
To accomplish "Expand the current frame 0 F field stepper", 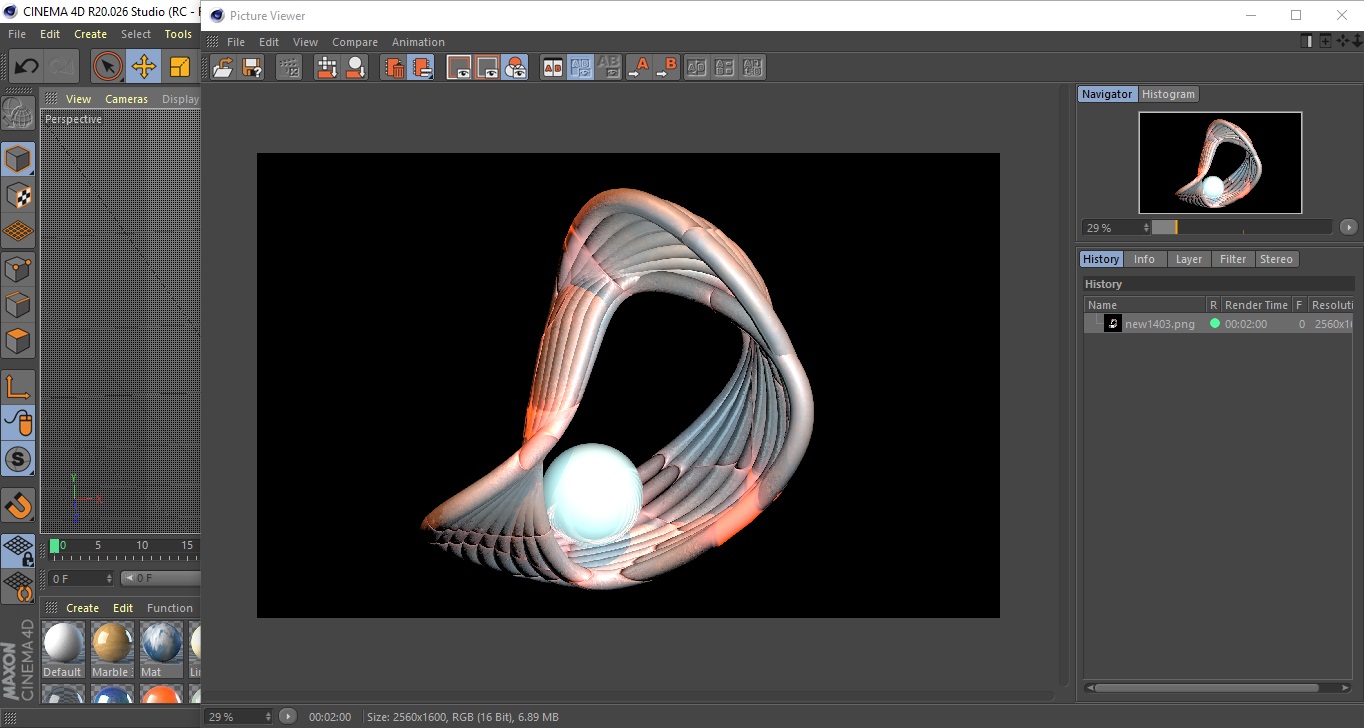I will tap(109, 579).
